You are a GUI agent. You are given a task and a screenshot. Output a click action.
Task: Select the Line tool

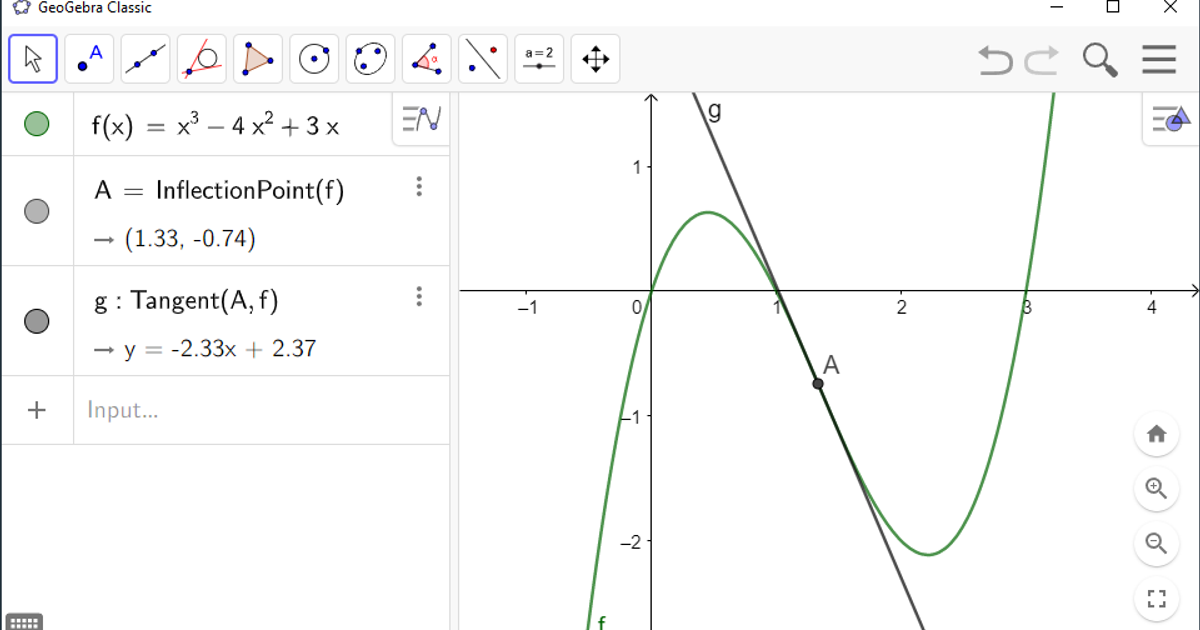coord(144,58)
